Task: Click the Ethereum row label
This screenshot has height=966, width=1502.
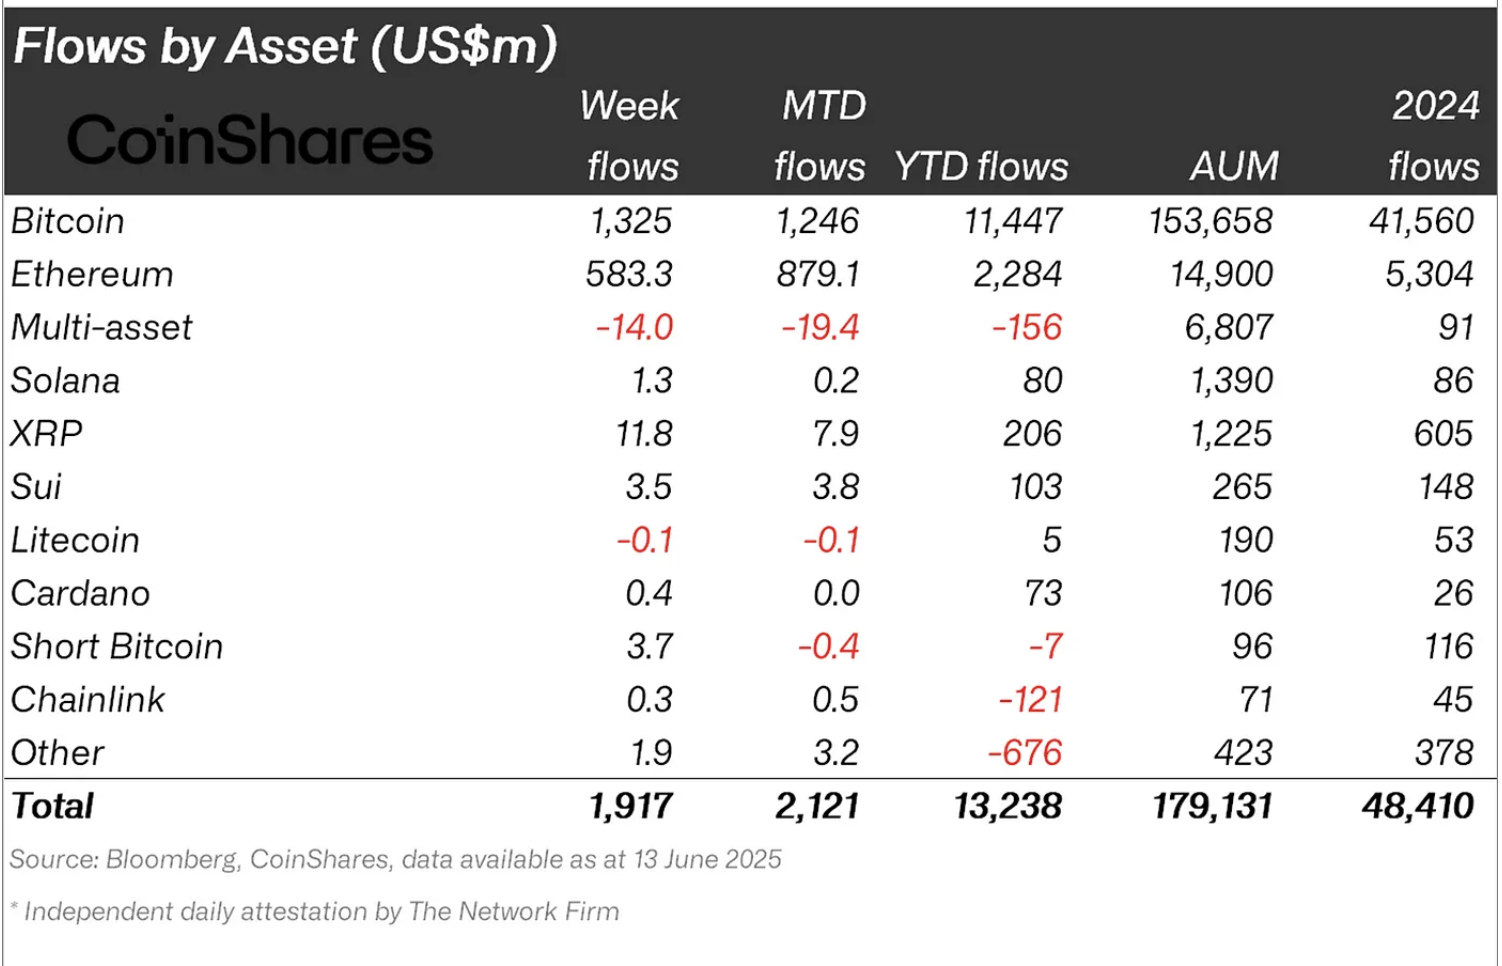Action: tap(92, 274)
